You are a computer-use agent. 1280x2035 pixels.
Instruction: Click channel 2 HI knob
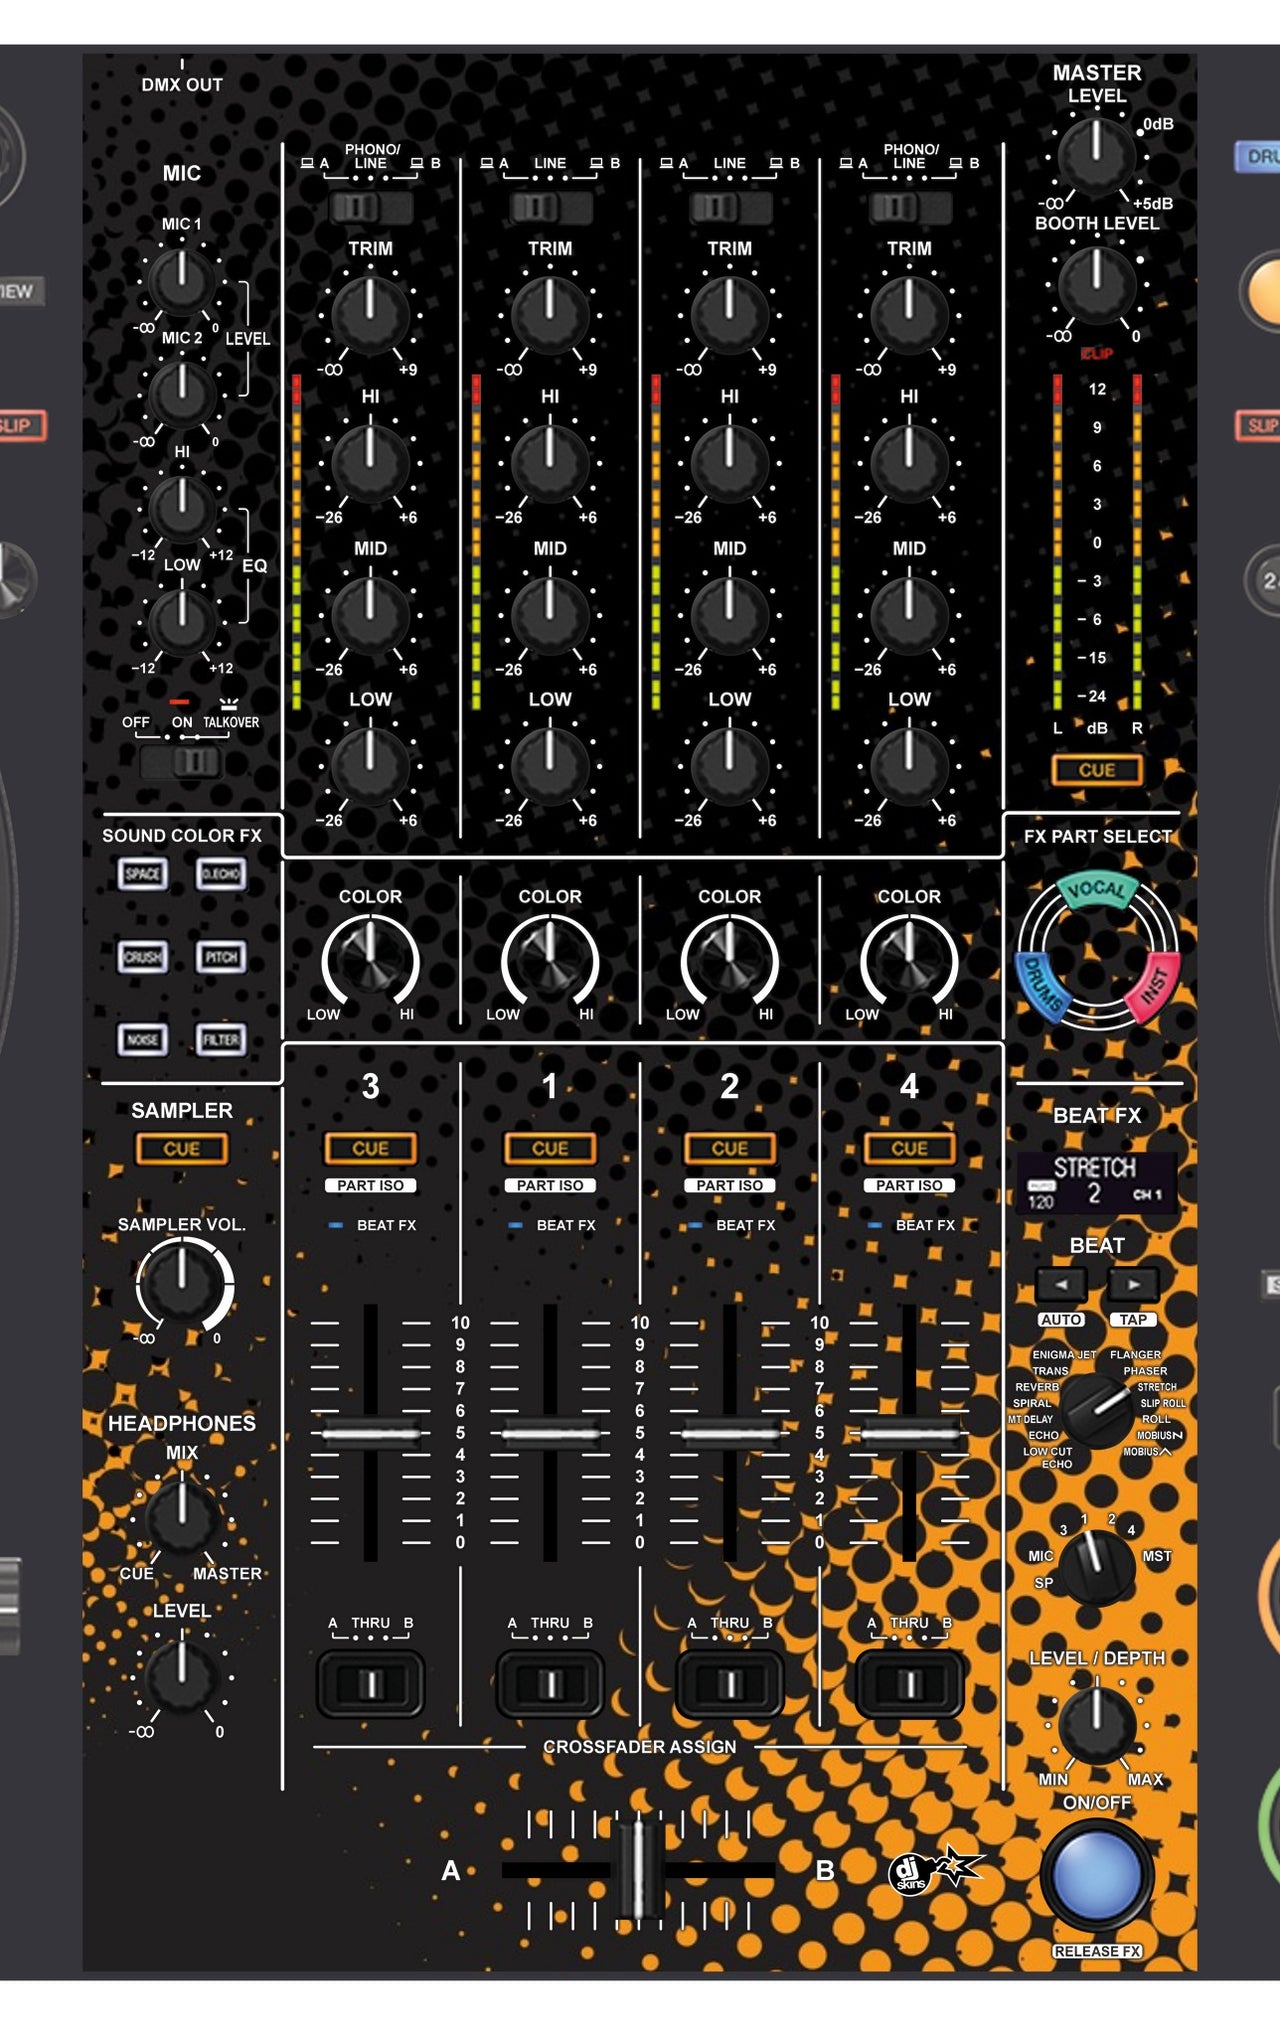[x=730, y=463]
